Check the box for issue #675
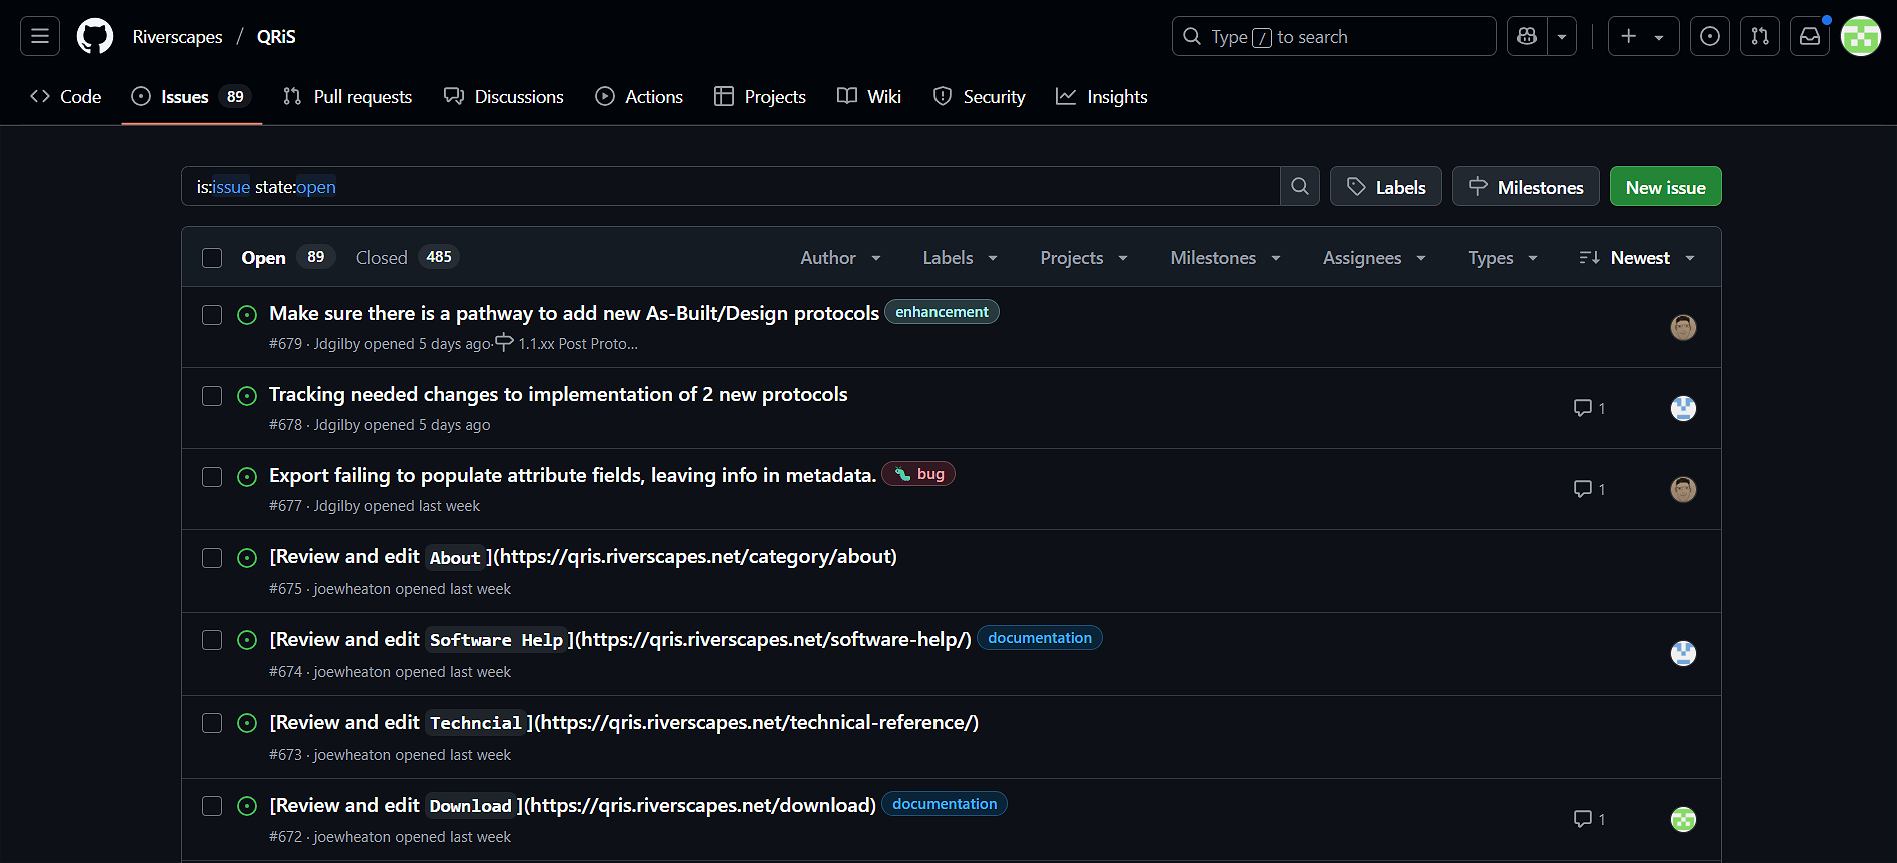 [212, 558]
